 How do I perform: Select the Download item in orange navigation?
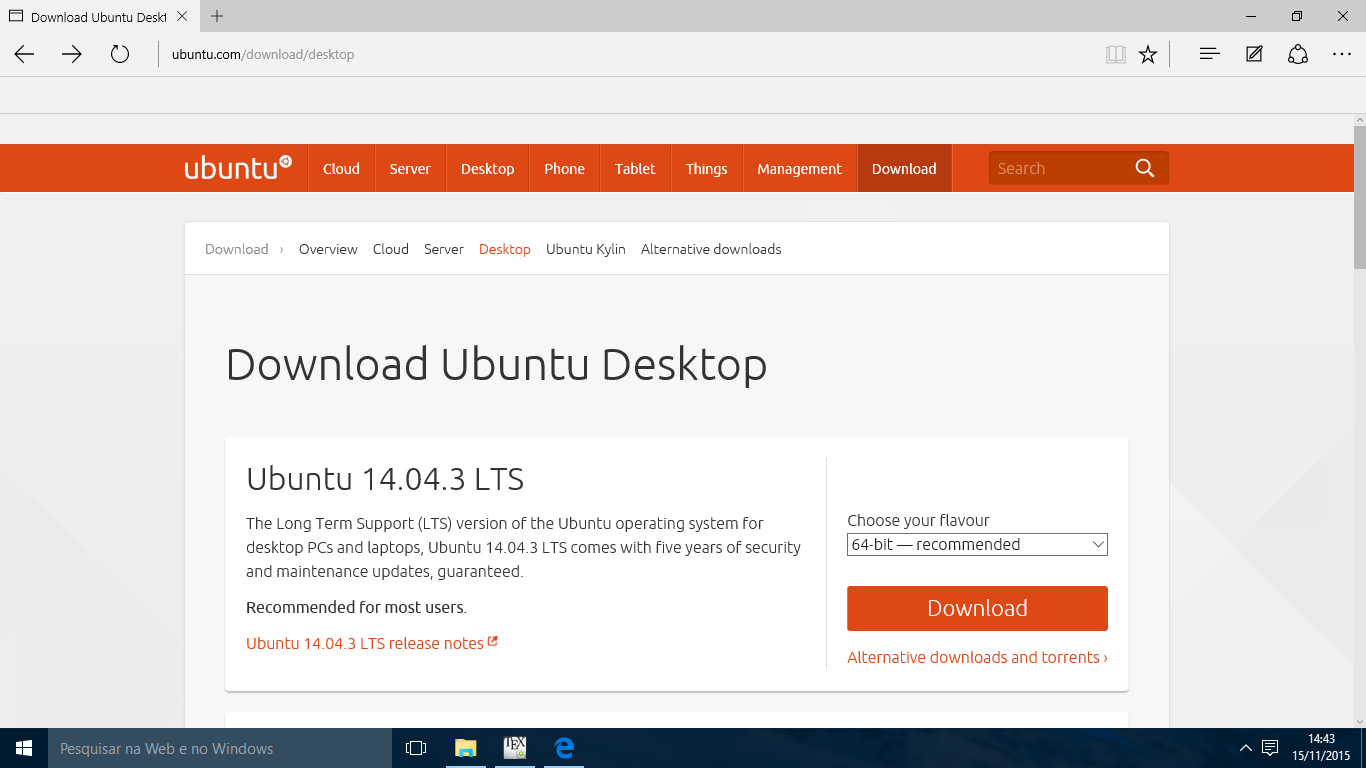(x=904, y=168)
